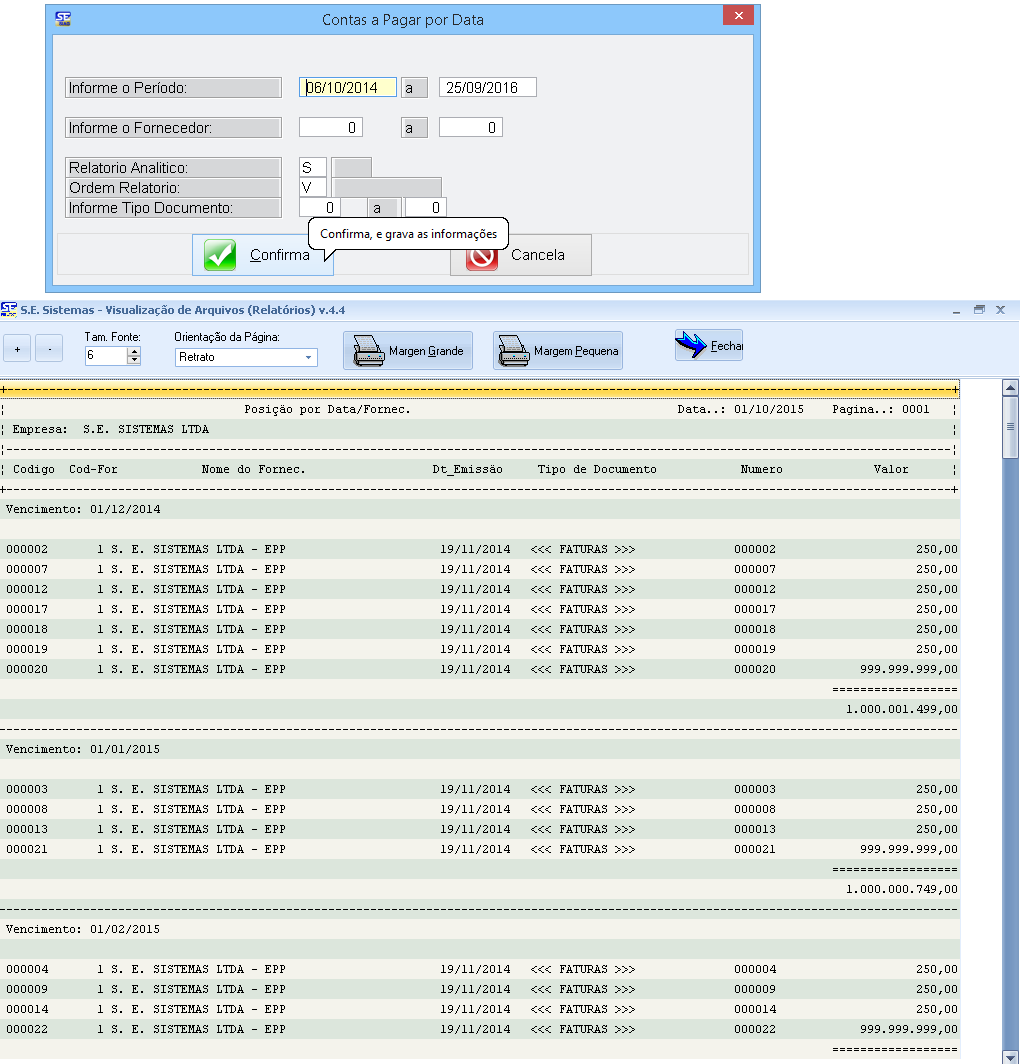Click the period start date field 06/10/2014
Viewport: 1024px width, 1064px height.
347,88
